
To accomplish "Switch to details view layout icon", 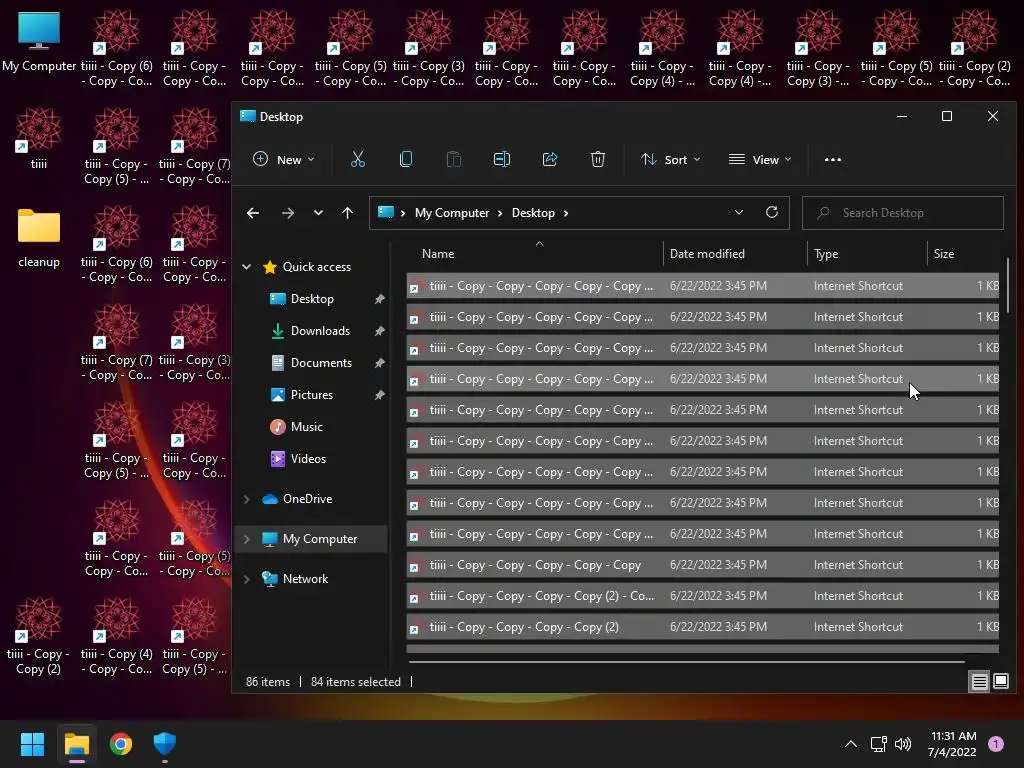I will [980, 682].
